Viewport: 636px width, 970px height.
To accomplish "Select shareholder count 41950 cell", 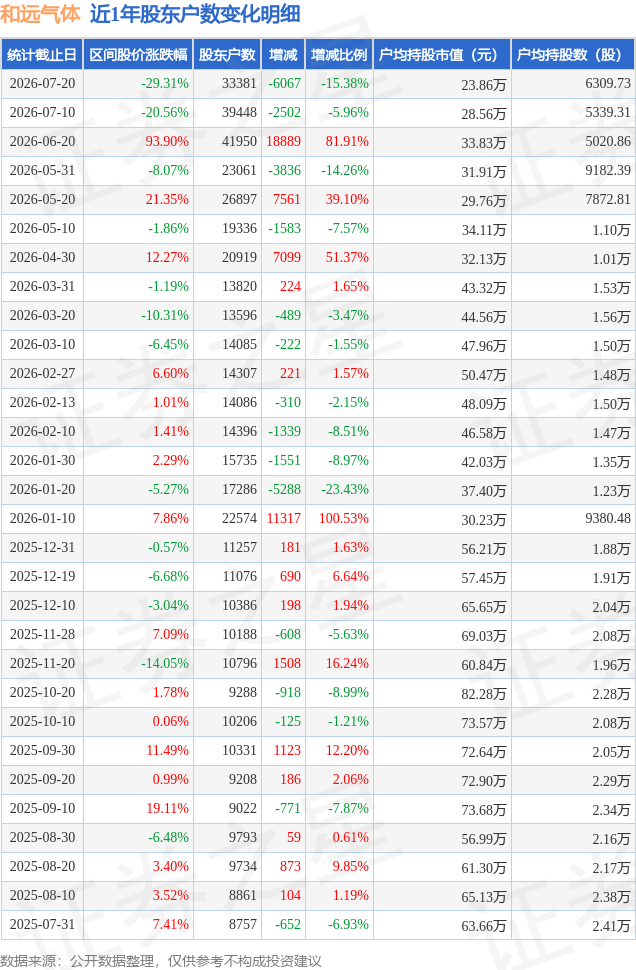I will [x=239, y=142].
